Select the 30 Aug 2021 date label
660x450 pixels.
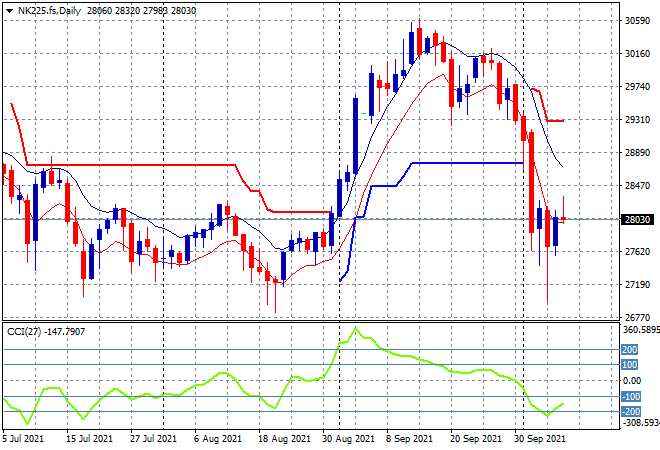coord(349,438)
